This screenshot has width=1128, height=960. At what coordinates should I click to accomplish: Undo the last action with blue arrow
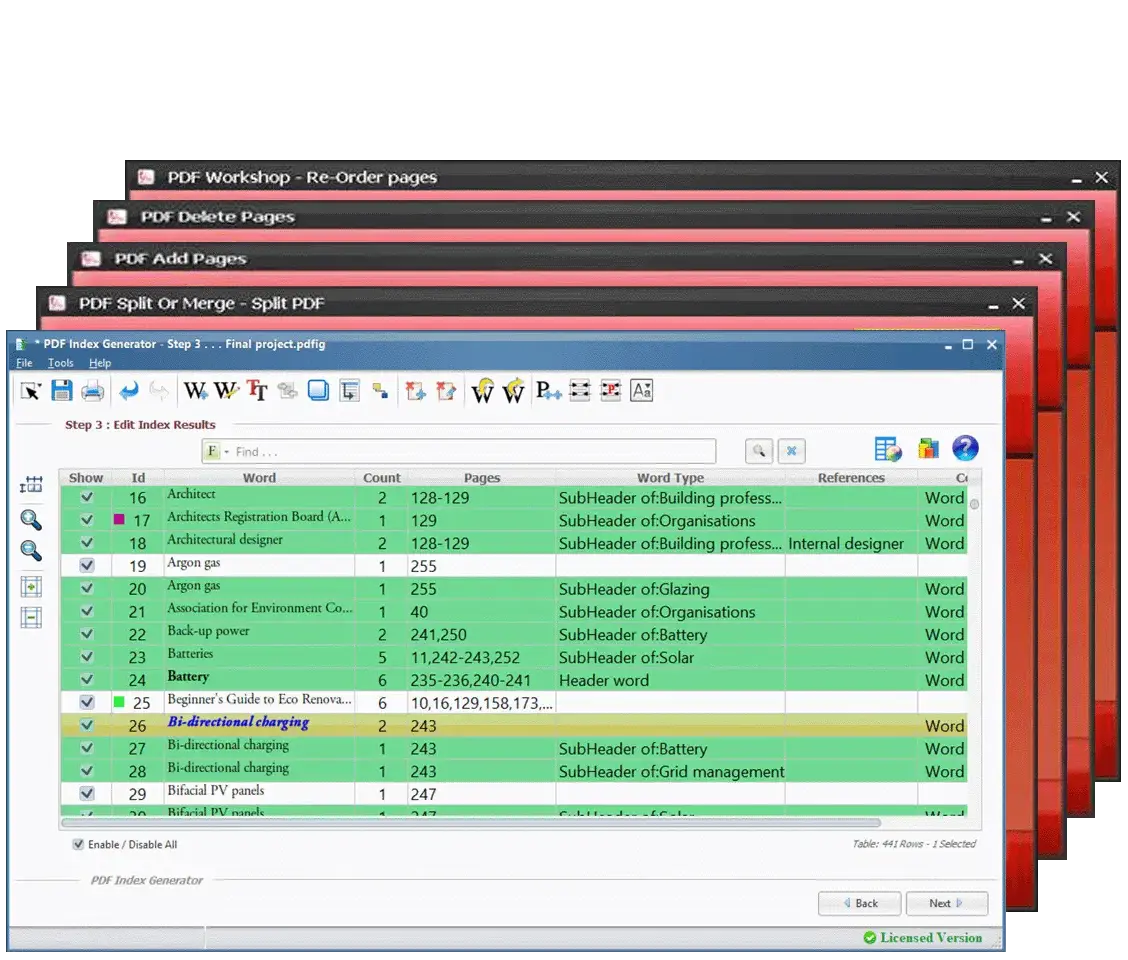(129, 391)
